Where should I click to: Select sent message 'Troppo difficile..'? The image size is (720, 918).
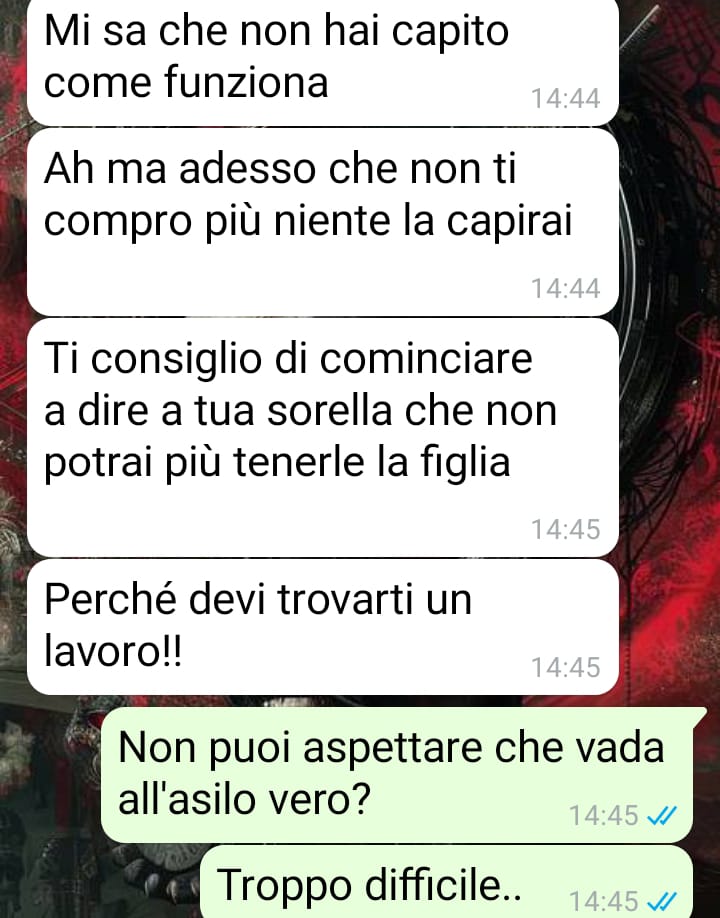tap(447, 882)
